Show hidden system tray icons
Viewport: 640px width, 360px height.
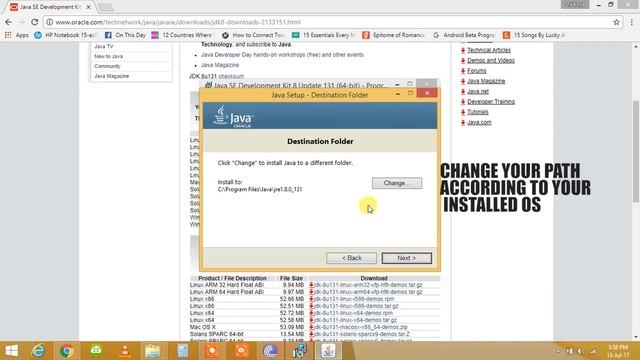click(558, 351)
